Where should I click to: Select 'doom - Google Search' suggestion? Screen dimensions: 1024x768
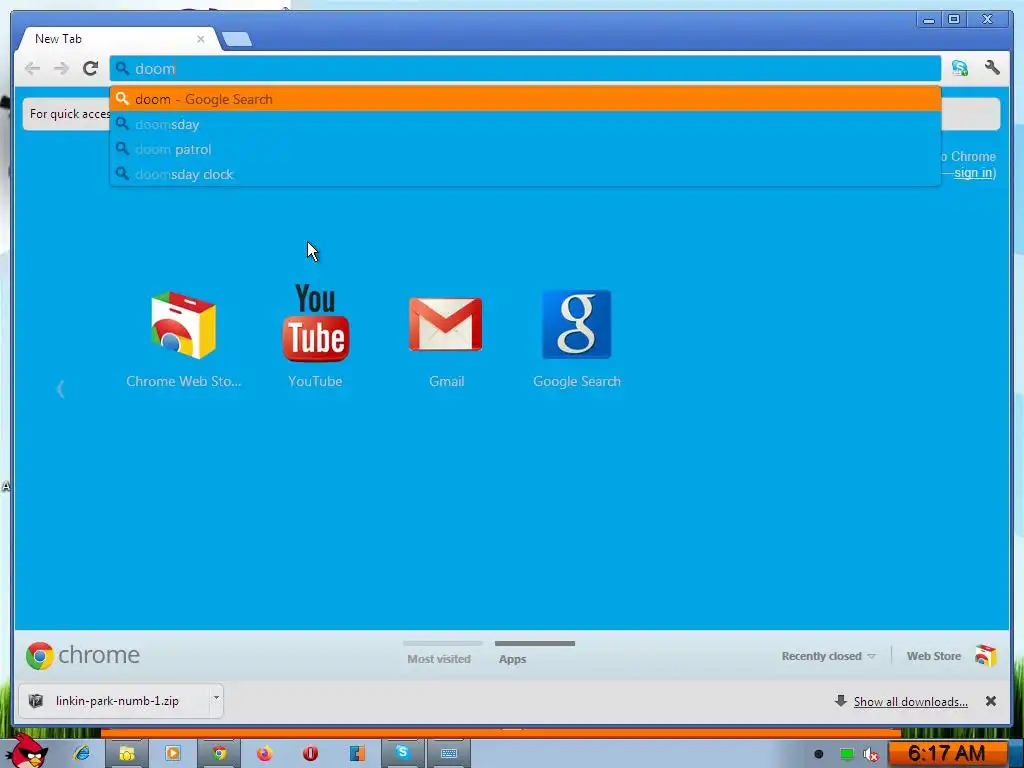[525, 99]
